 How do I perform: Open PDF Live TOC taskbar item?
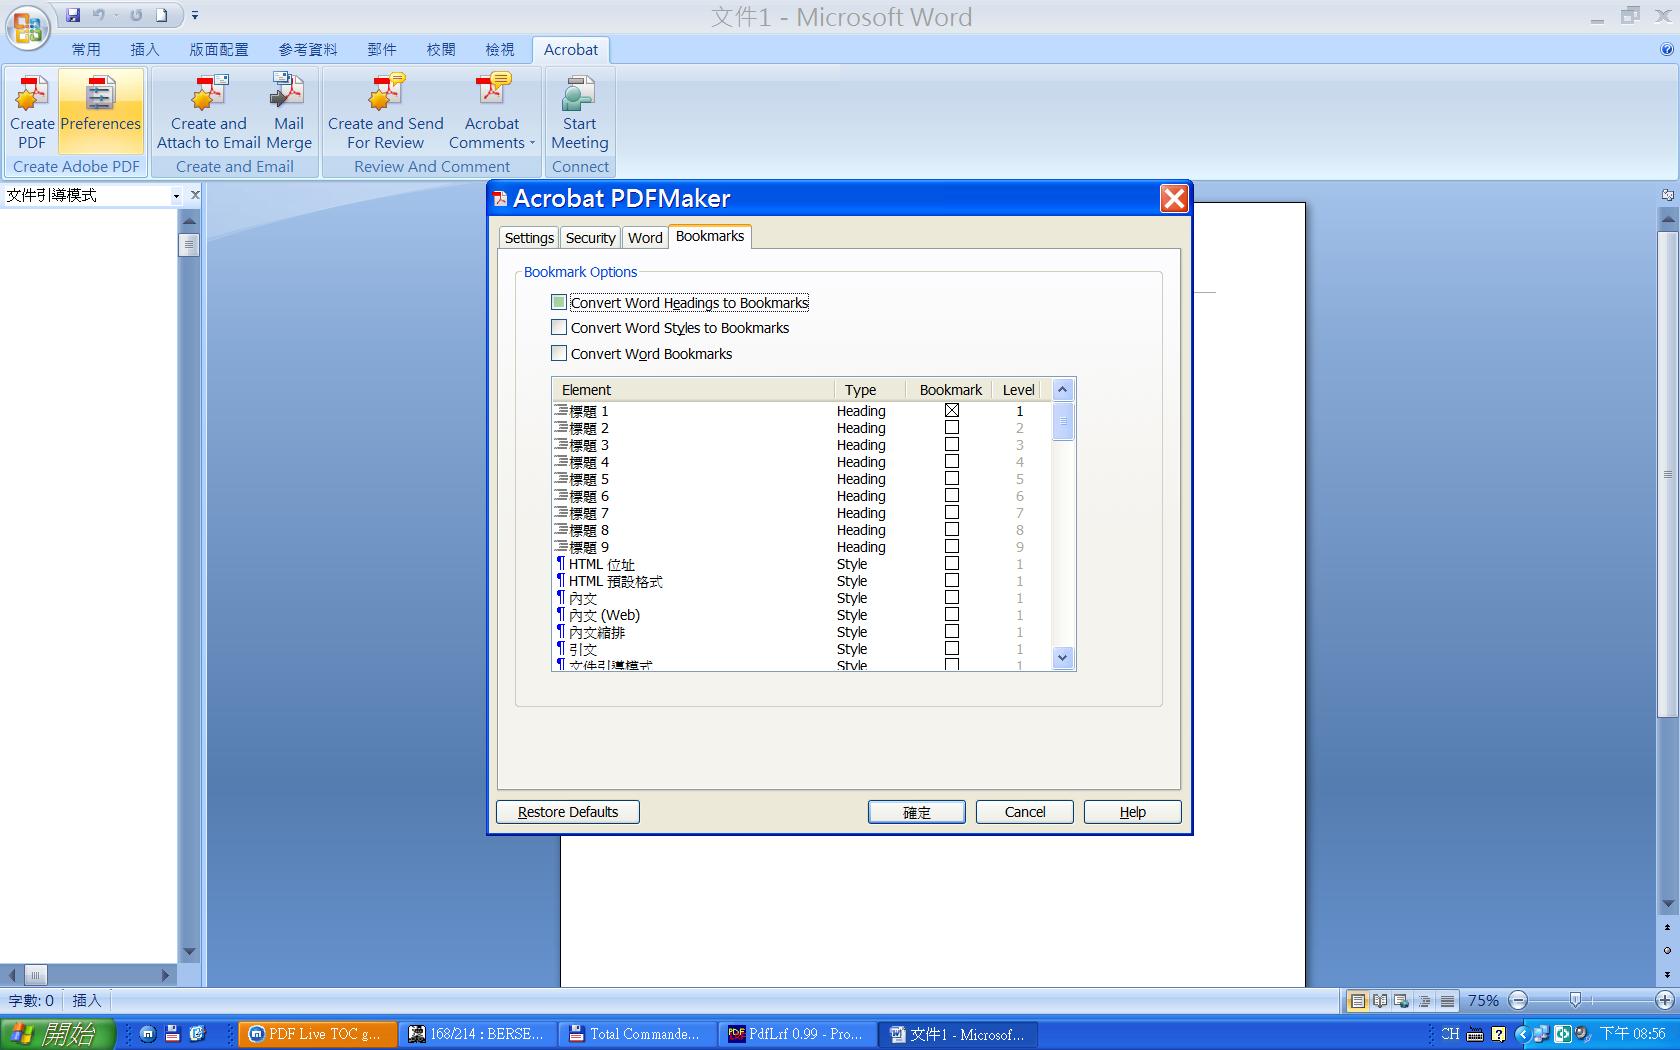tap(317, 1034)
